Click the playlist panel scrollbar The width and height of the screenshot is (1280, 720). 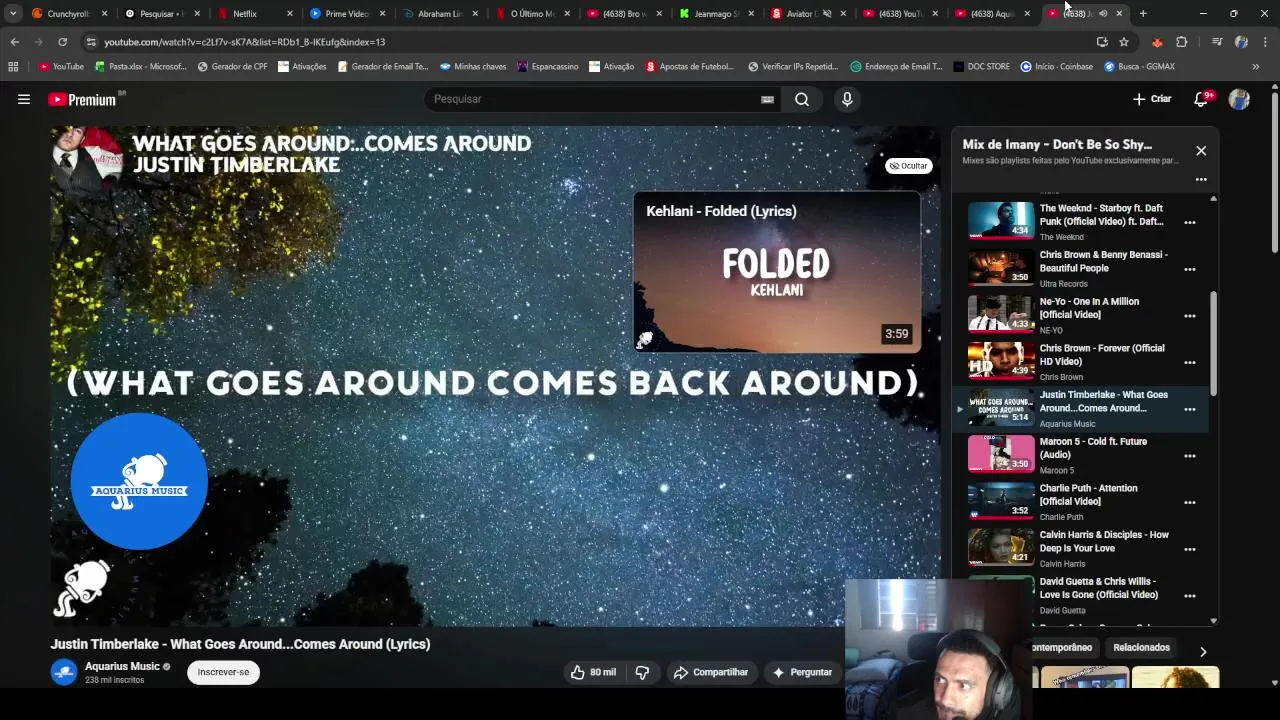click(x=1214, y=343)
